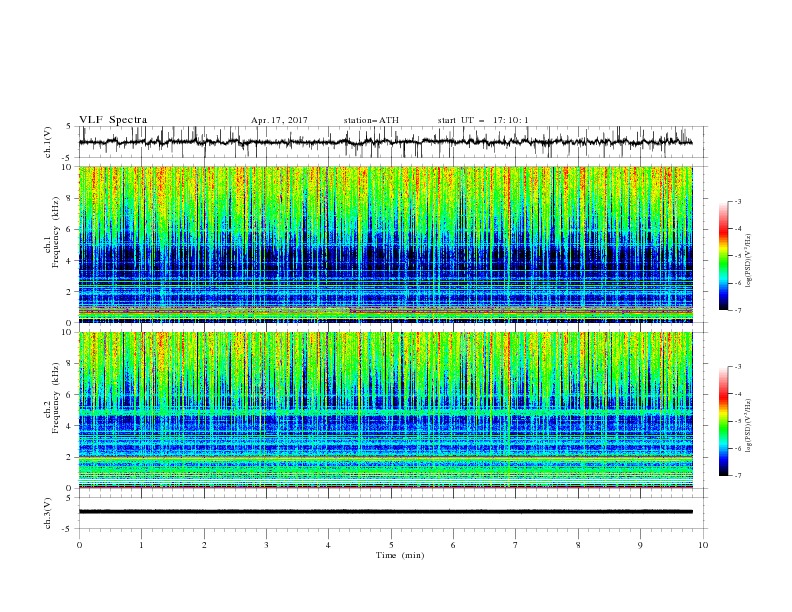Click the ch.1 colorbar "log(PSD)(V²/Hz)" label
This screenshot has height=612, width=792.
pyautogui.click(x=748, y=261)
